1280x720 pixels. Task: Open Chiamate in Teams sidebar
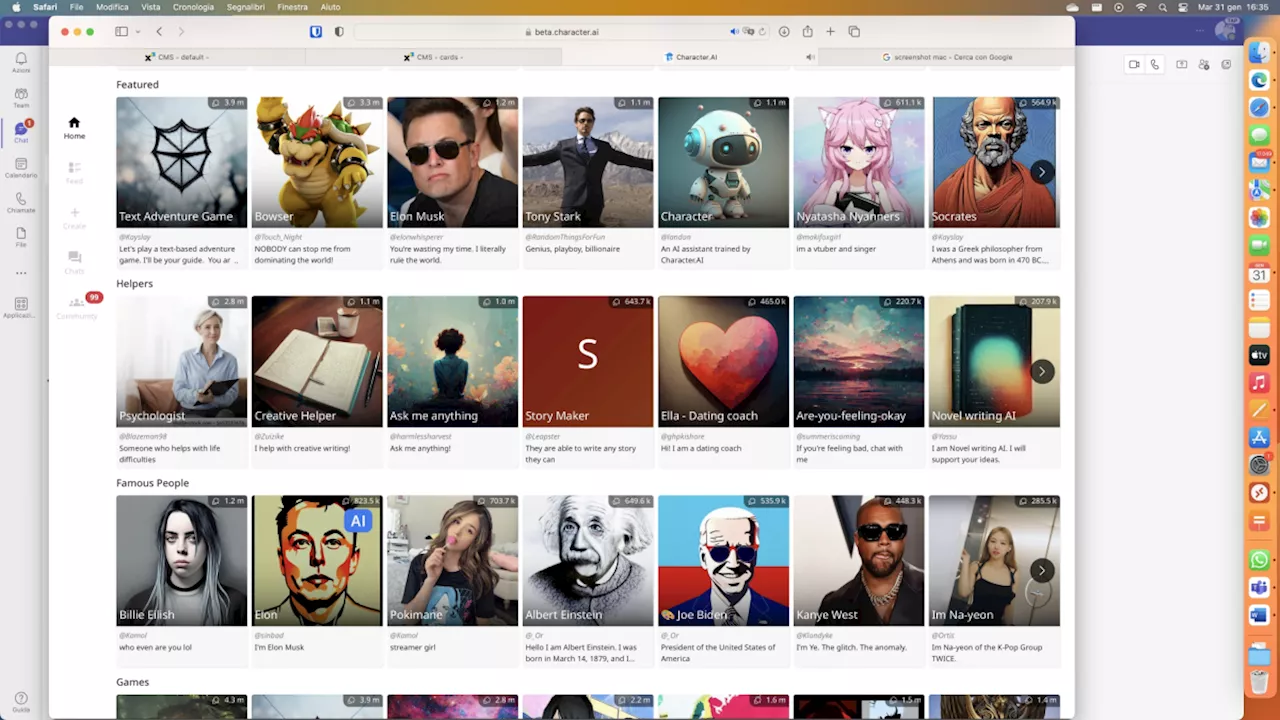click(x=21, y=203)
